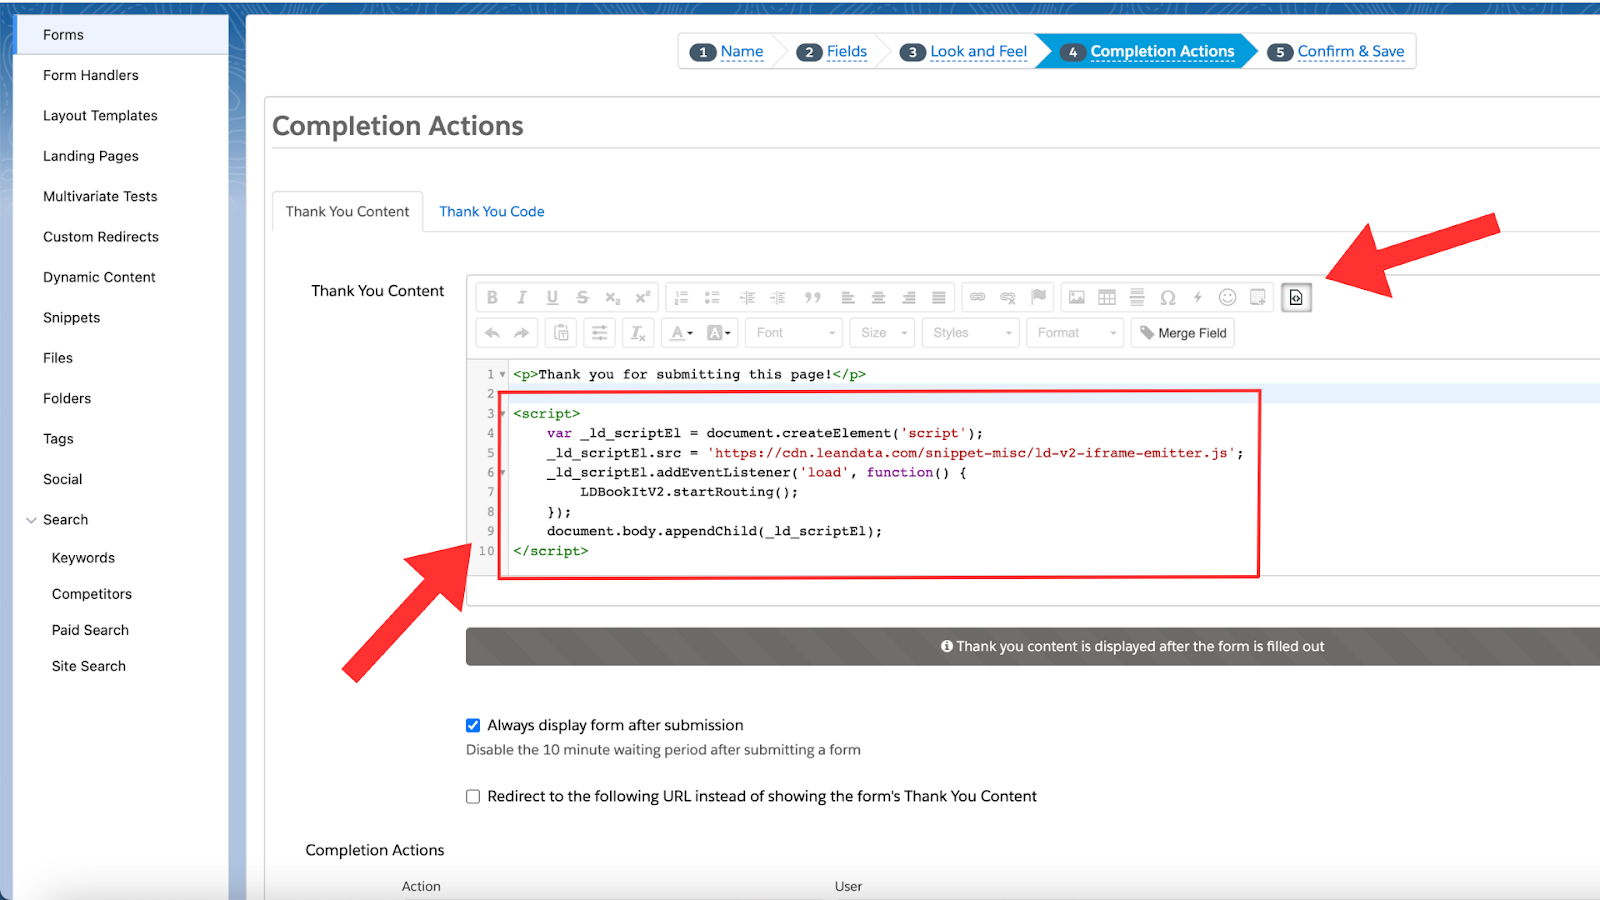This screenshot has width=1600, height=900.
Task: Collapse the Search section in sidebar
Action: coord(32,520)
